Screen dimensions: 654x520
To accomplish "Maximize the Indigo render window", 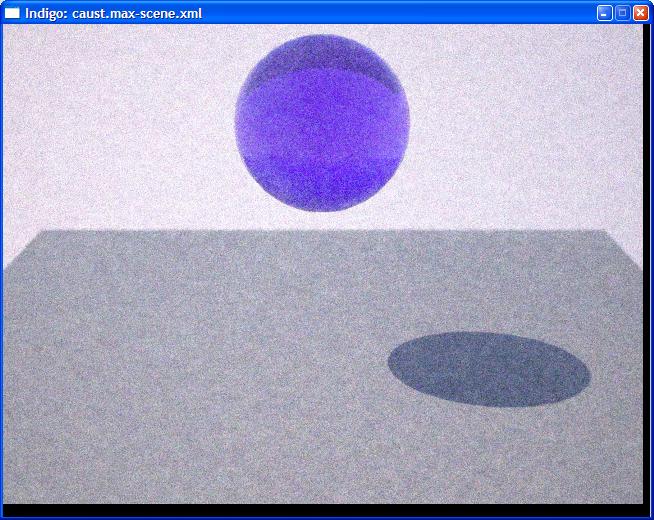I will (x=622, y=13).
